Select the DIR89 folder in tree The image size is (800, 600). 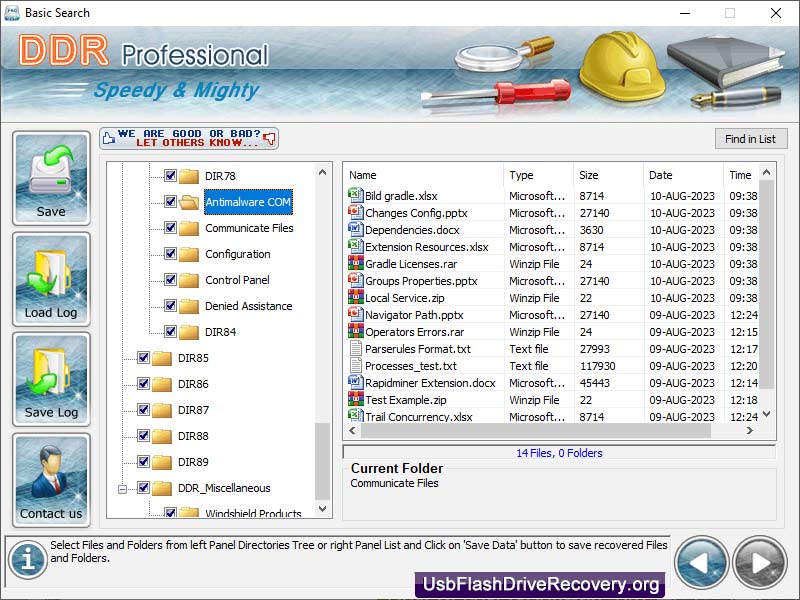click(x=193, y=462)
